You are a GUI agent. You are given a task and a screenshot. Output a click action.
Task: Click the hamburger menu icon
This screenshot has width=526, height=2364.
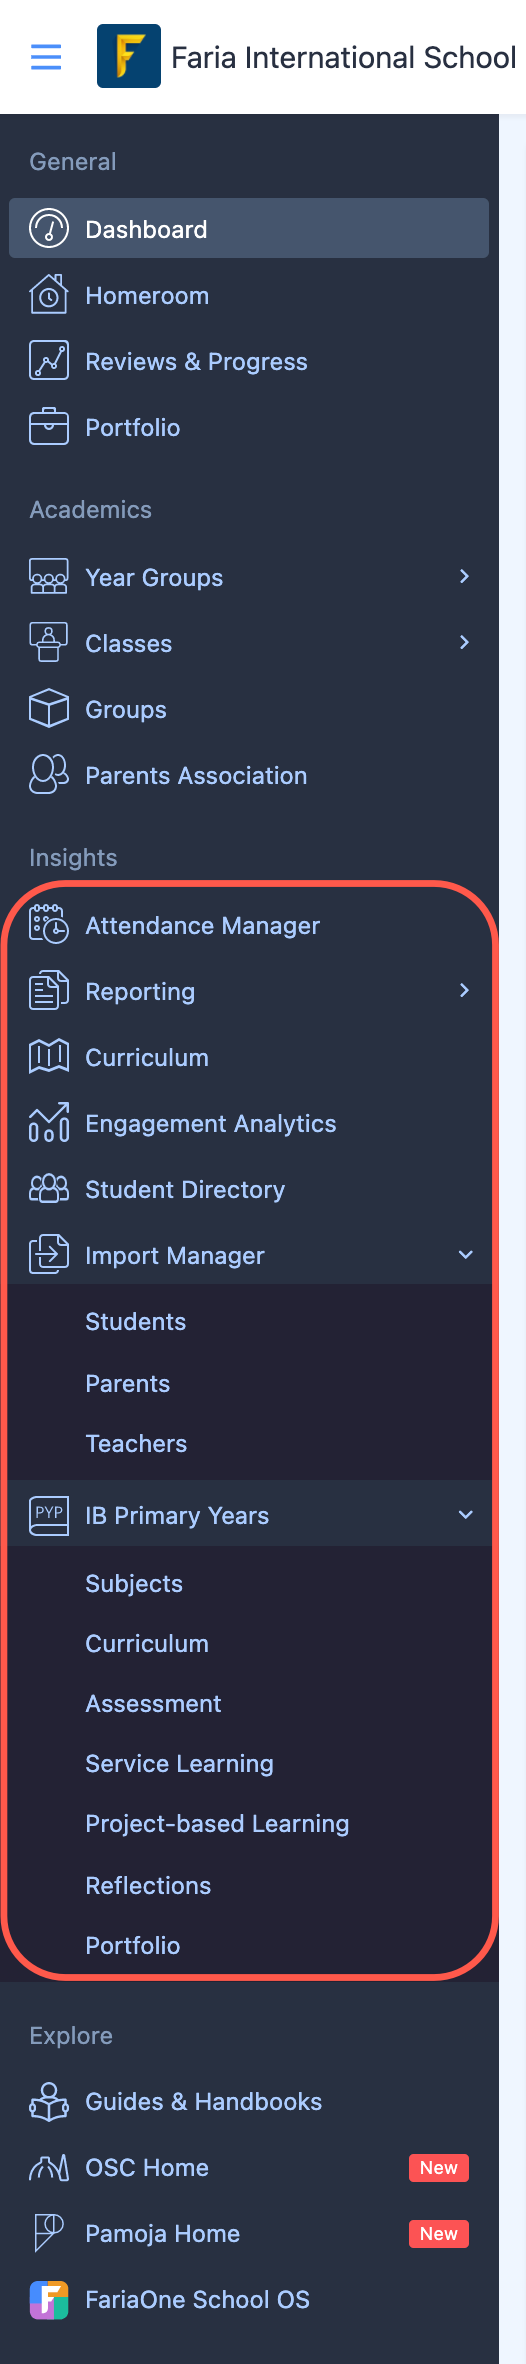coord(46,57)
